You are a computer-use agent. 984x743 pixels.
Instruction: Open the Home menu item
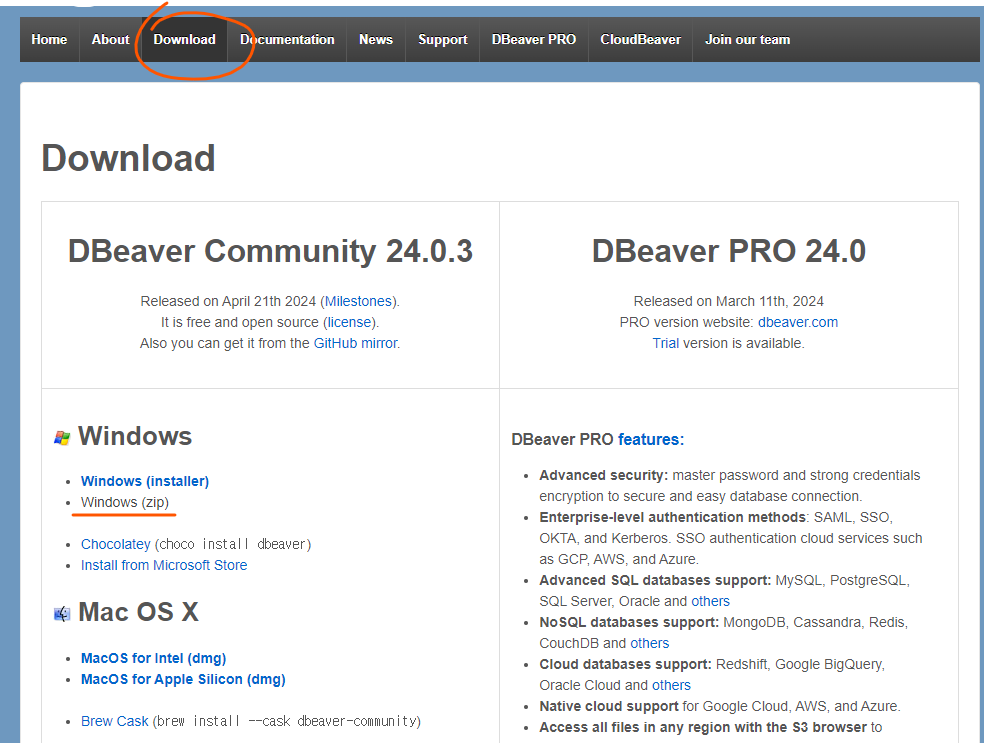point(49,40)
